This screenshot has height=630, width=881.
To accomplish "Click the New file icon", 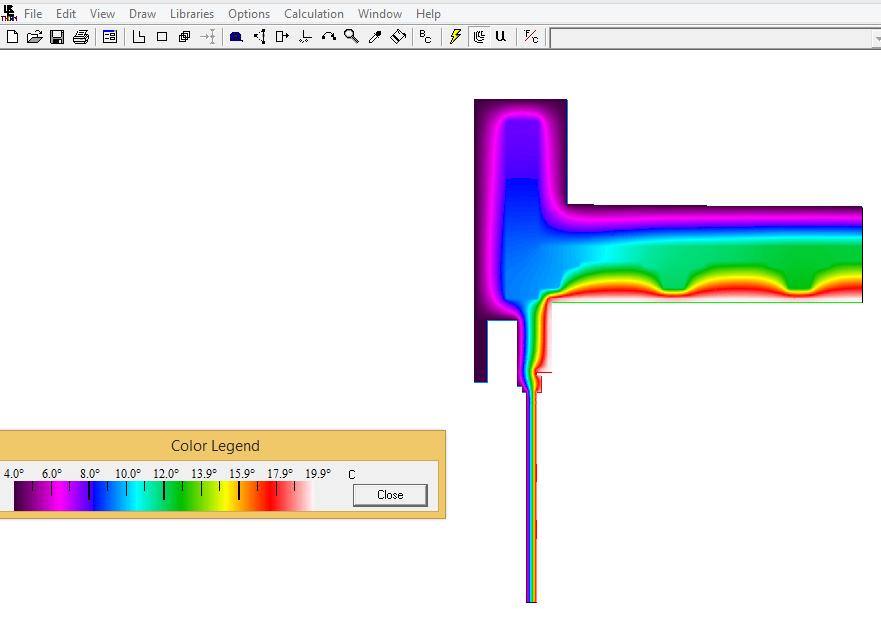I will (12, 37).
